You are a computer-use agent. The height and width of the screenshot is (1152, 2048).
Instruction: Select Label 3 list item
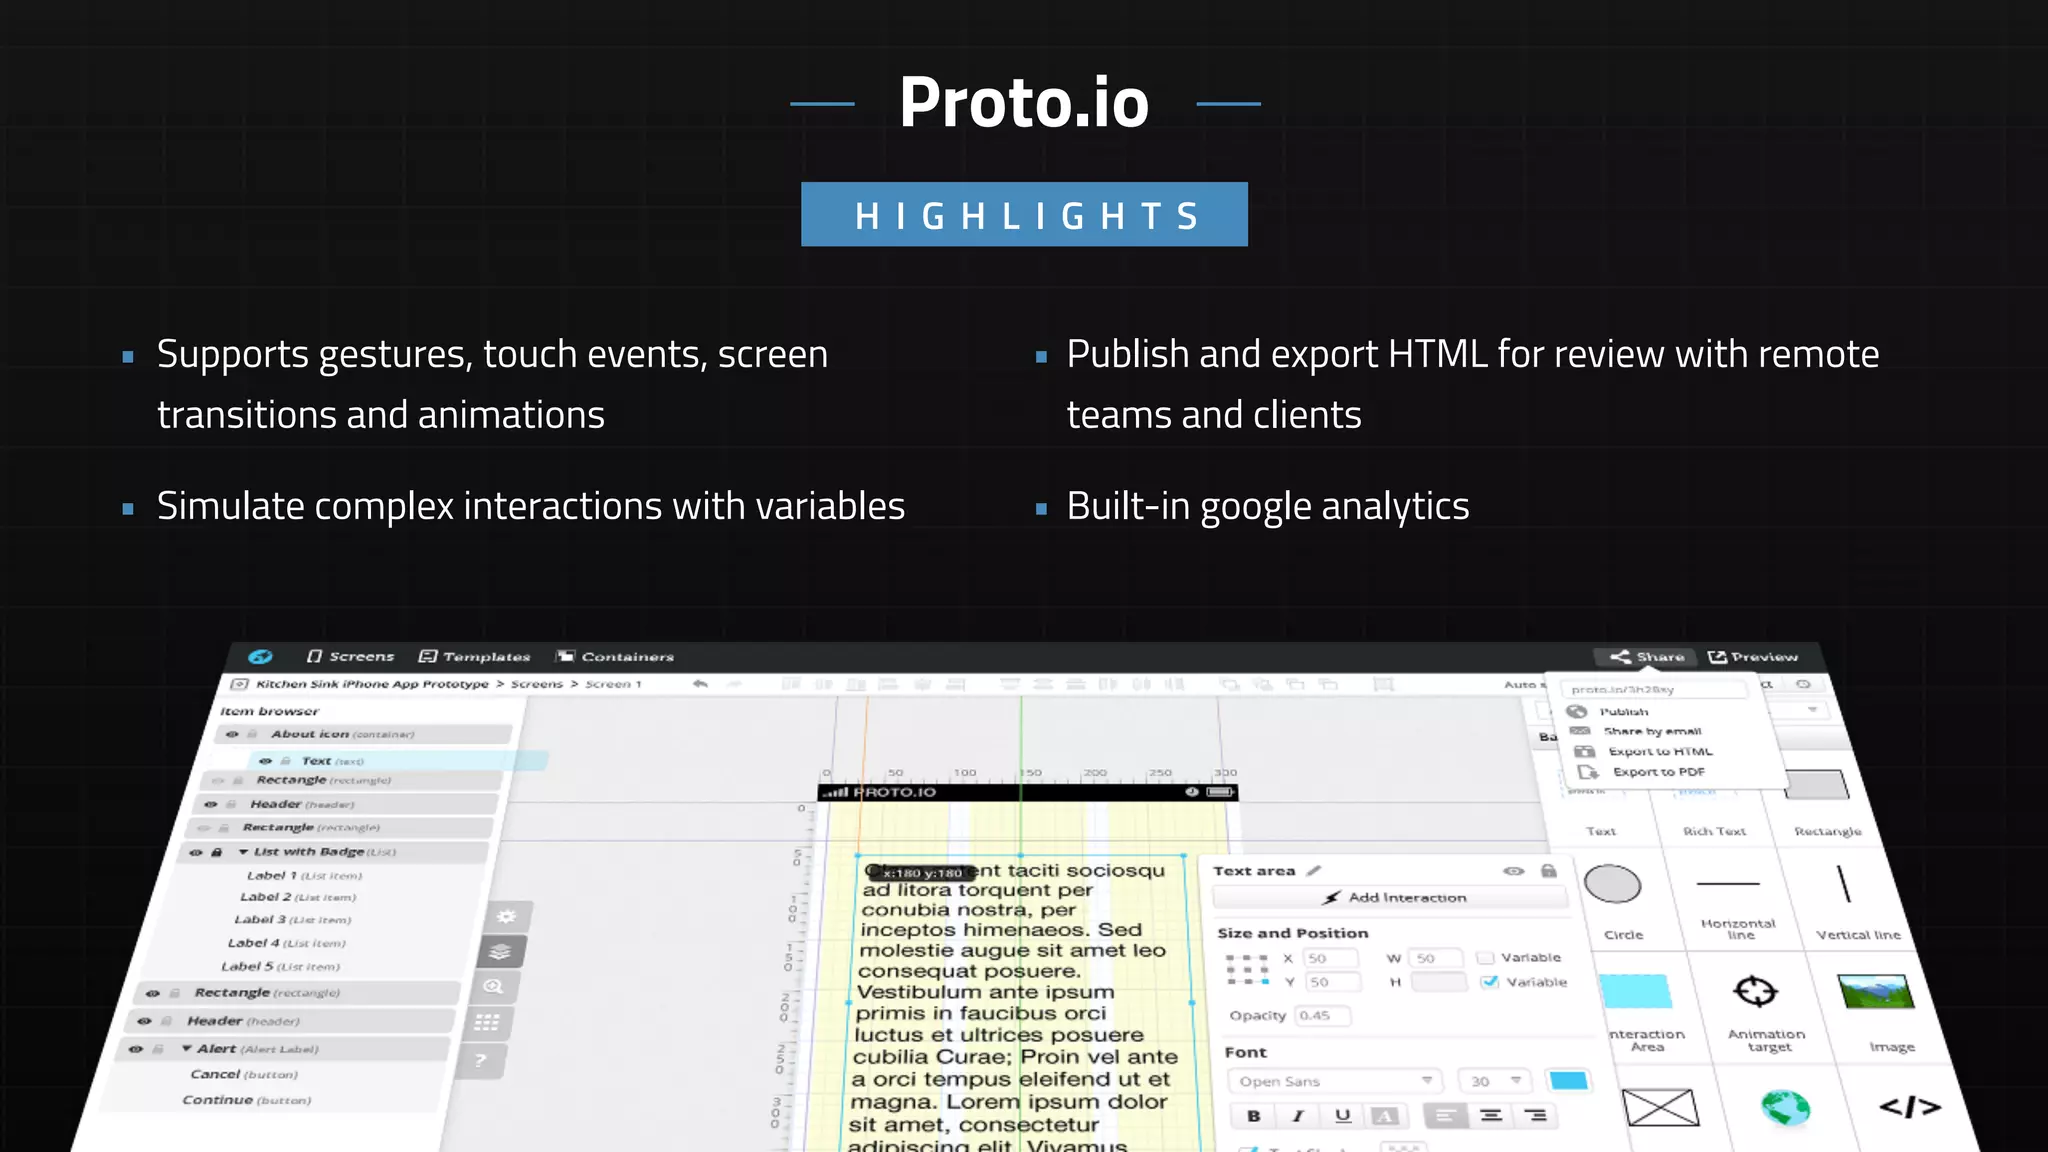point(292,920)
